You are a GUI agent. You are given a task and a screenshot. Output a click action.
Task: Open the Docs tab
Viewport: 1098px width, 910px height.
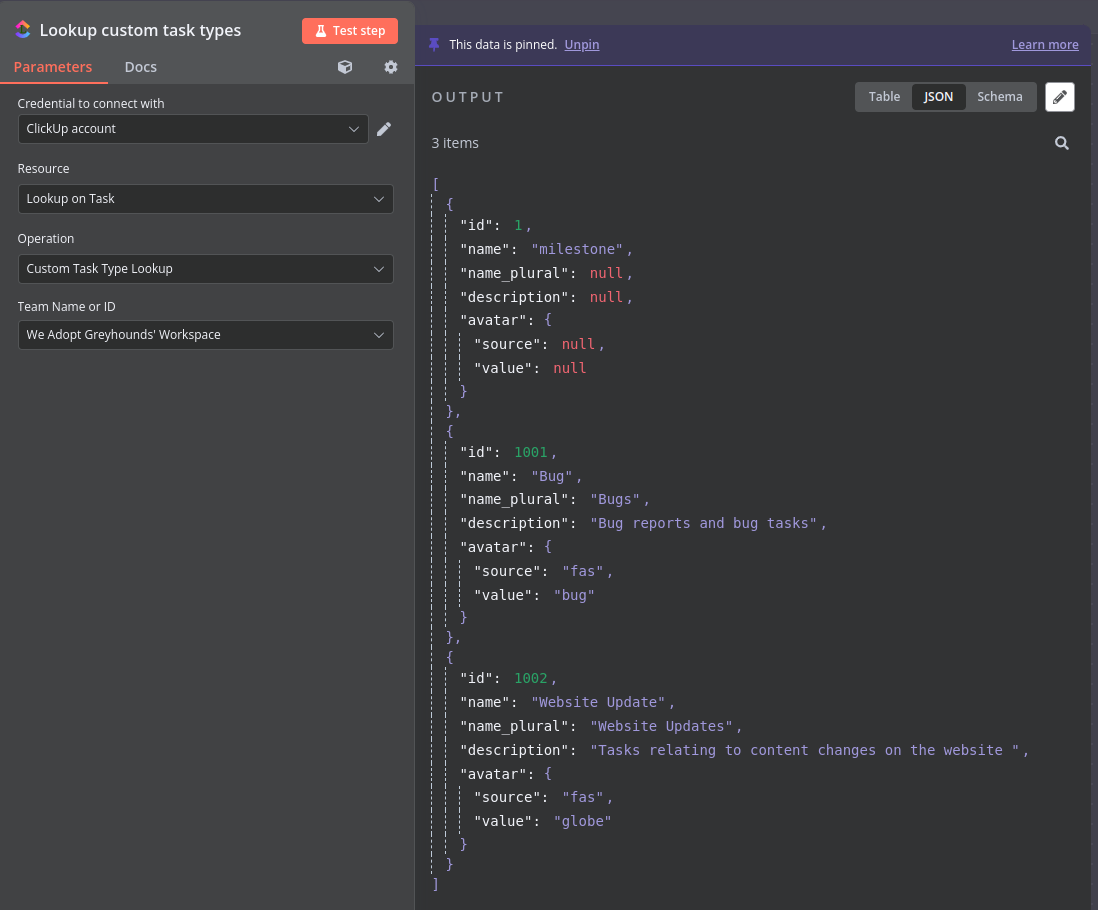tap(141, 67)
